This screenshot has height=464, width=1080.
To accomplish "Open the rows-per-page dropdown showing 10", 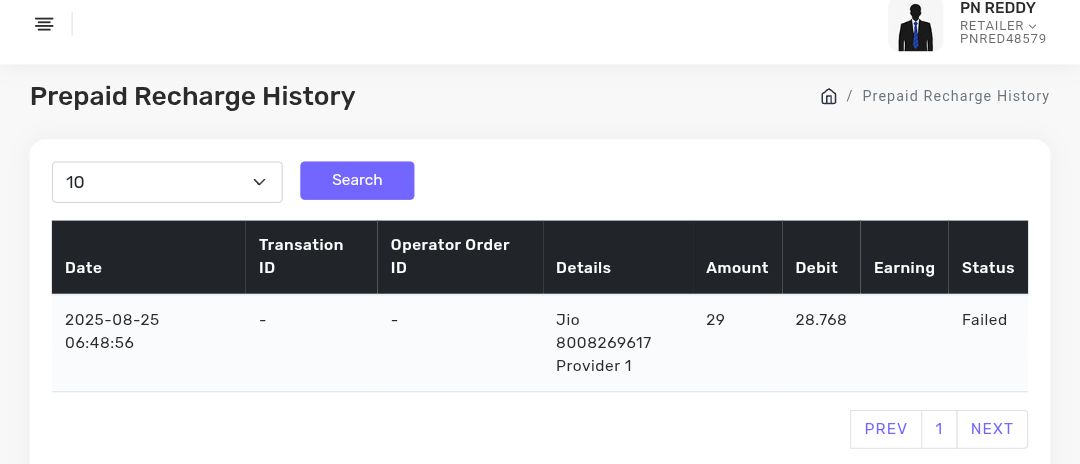I will coord(167,182).
